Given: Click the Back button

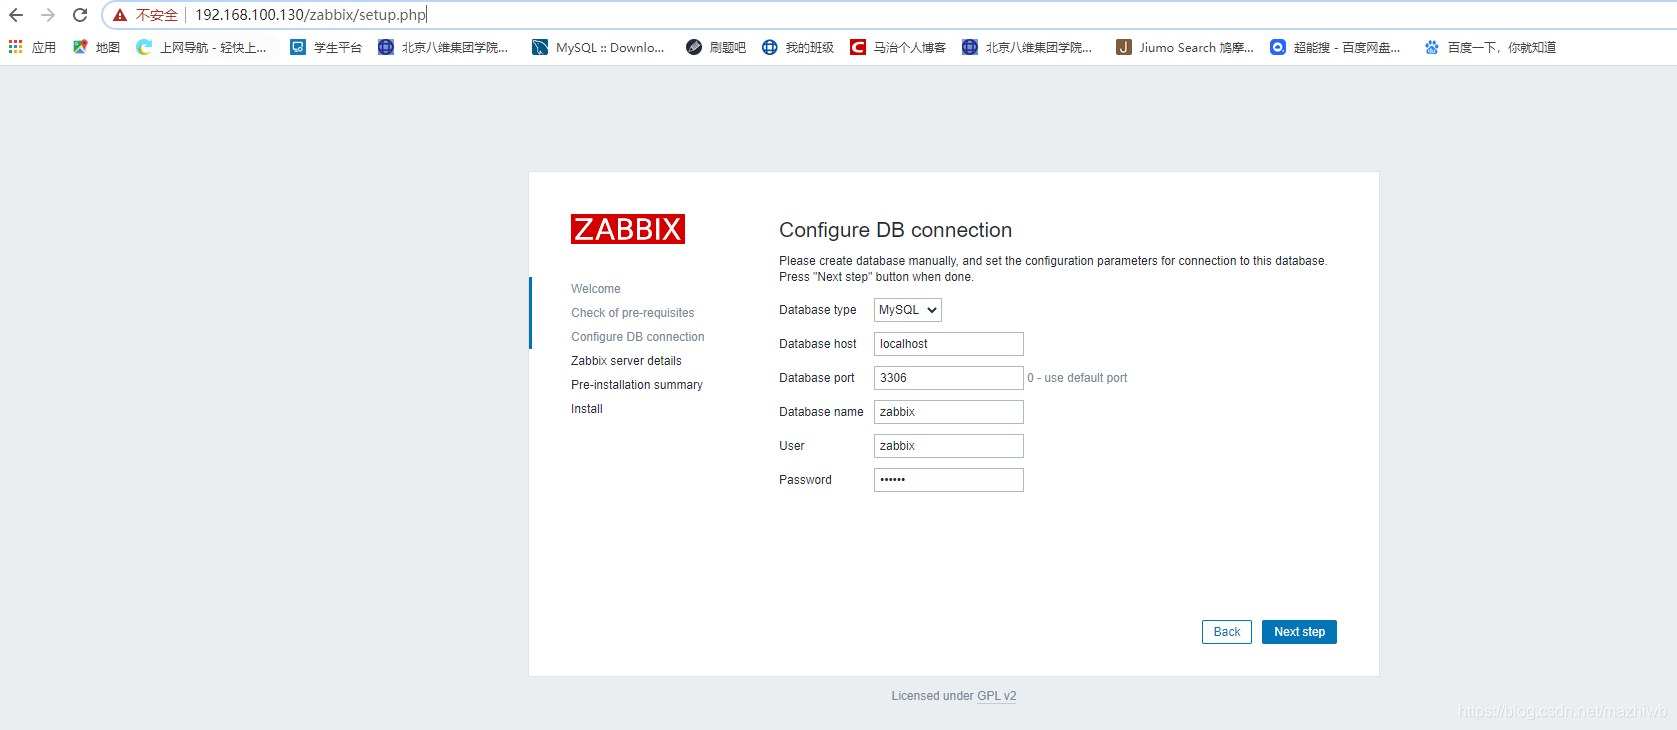Looking at the screenshot, I should point(1227,632).
